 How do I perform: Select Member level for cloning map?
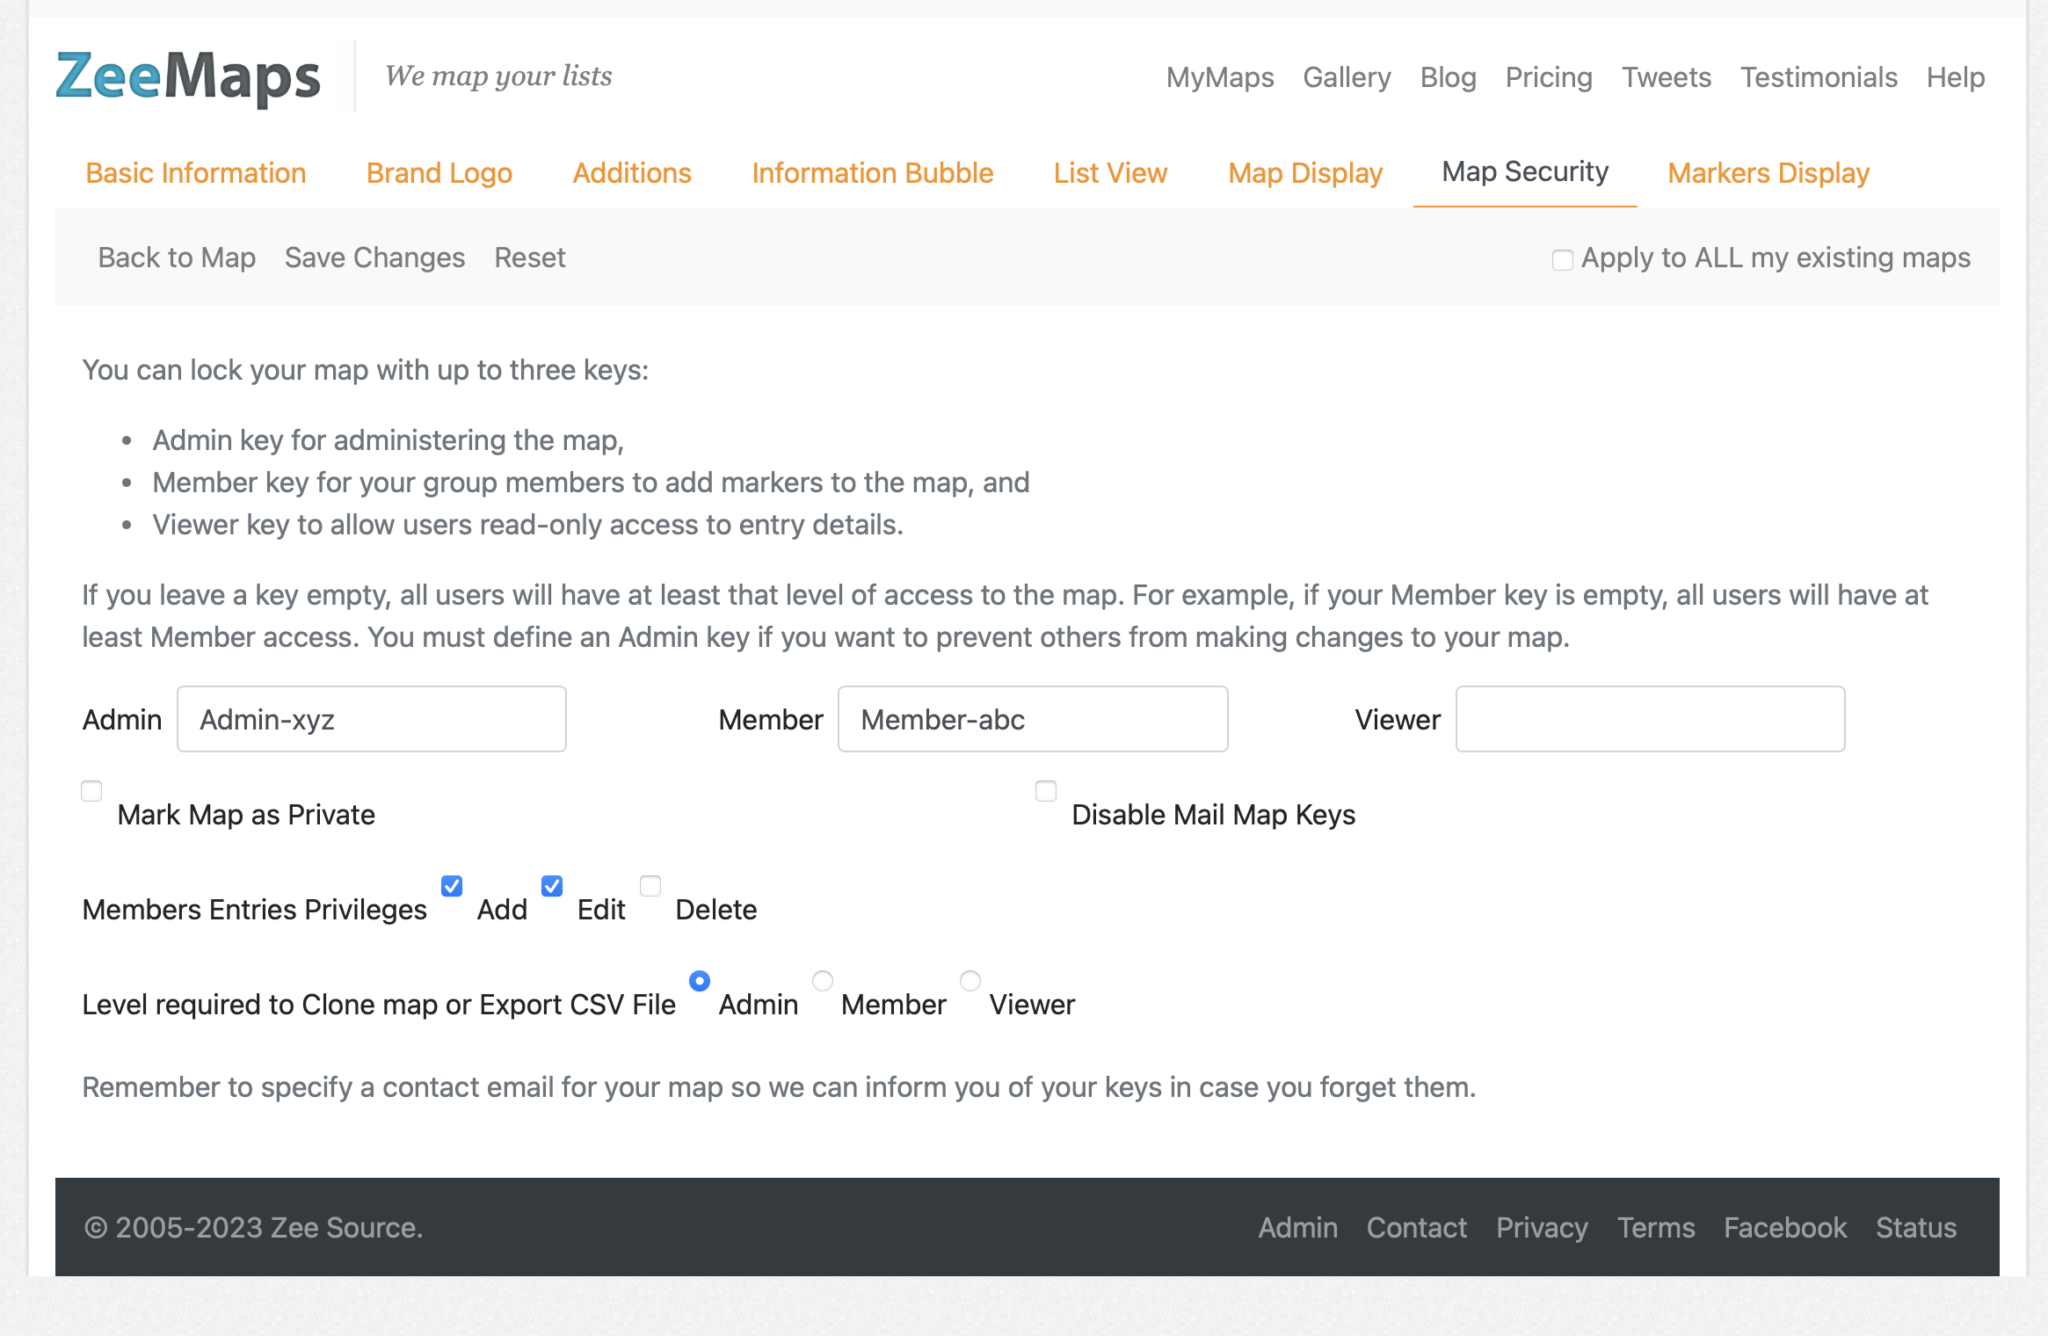pyautogui.click(x=822, y=981)
